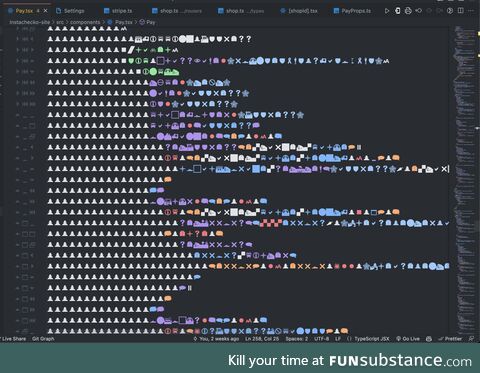
Task: Change indentation via Spaces: 2
Action: [297, 339]
